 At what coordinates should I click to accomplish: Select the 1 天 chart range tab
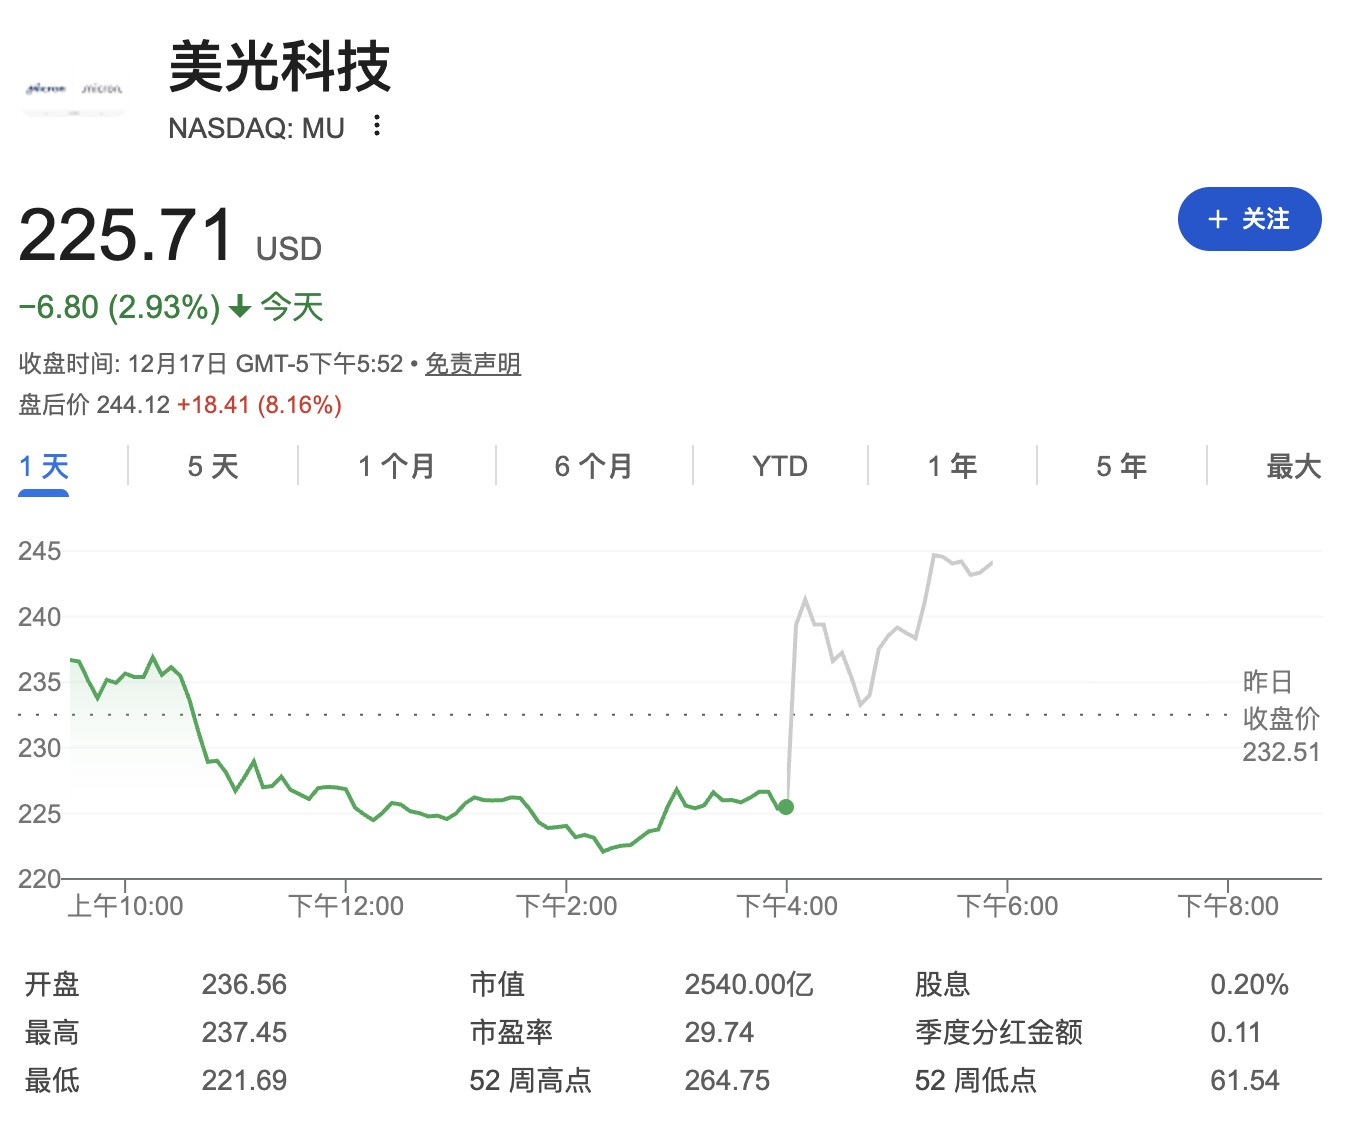point(44,466)
